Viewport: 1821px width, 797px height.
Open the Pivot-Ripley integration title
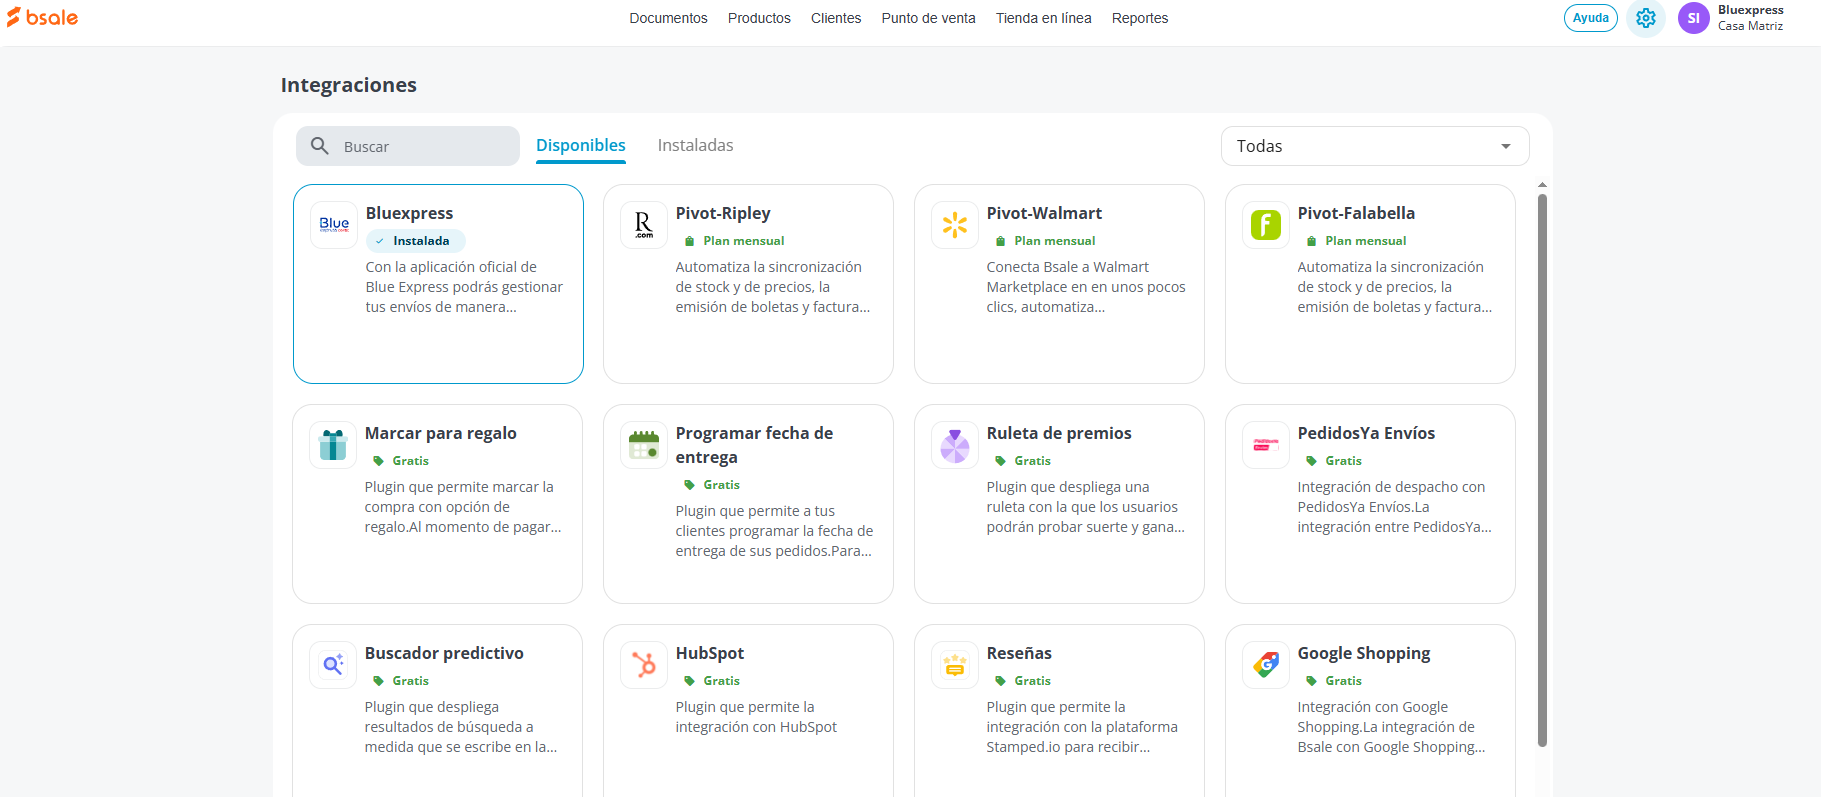click(x=723, y=213)
